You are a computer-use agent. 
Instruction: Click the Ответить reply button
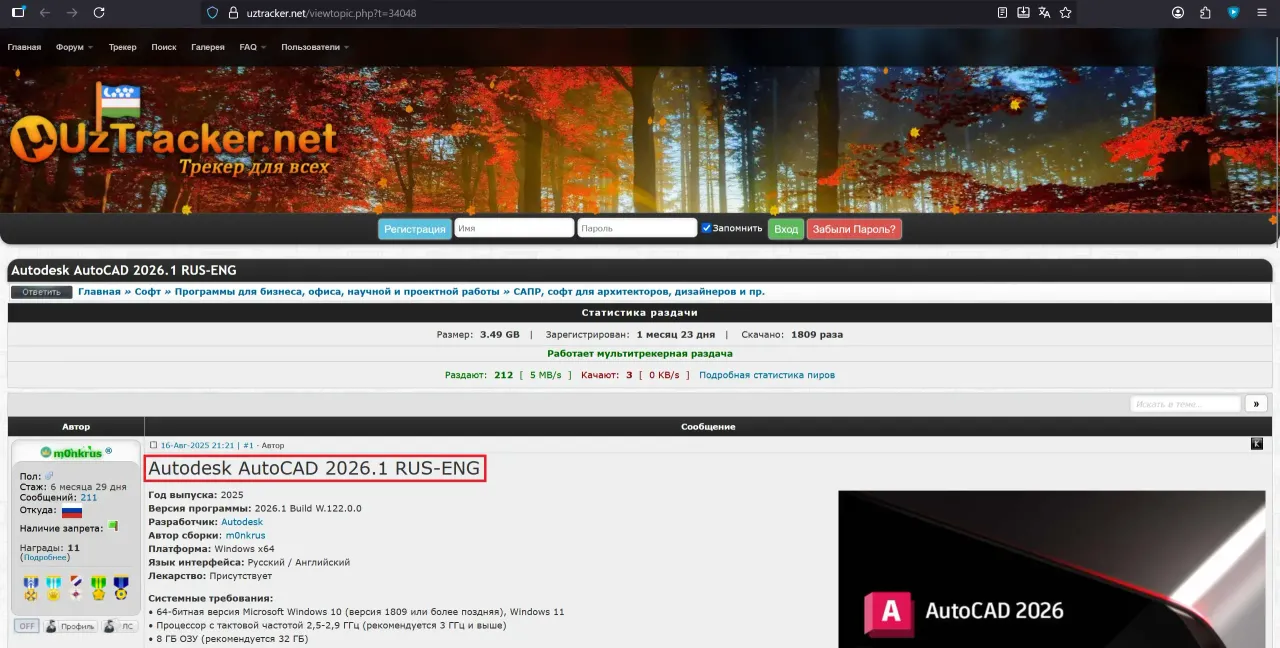click(41, 292)
